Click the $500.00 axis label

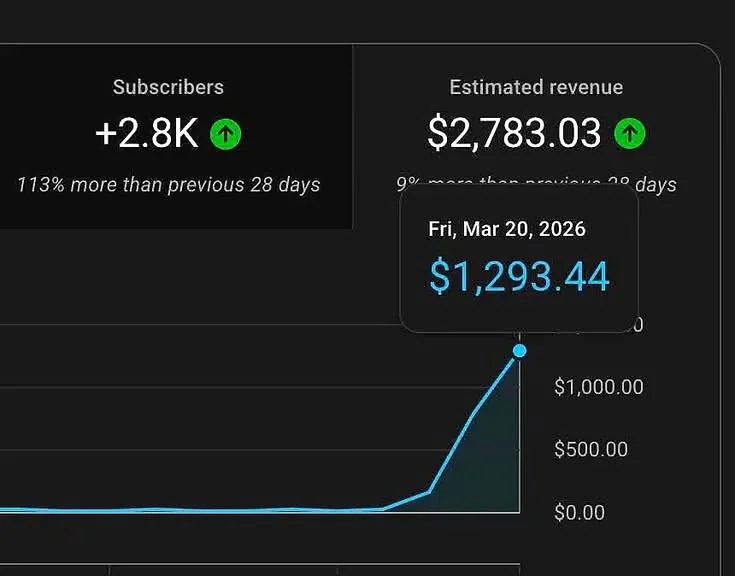point(591,449)
